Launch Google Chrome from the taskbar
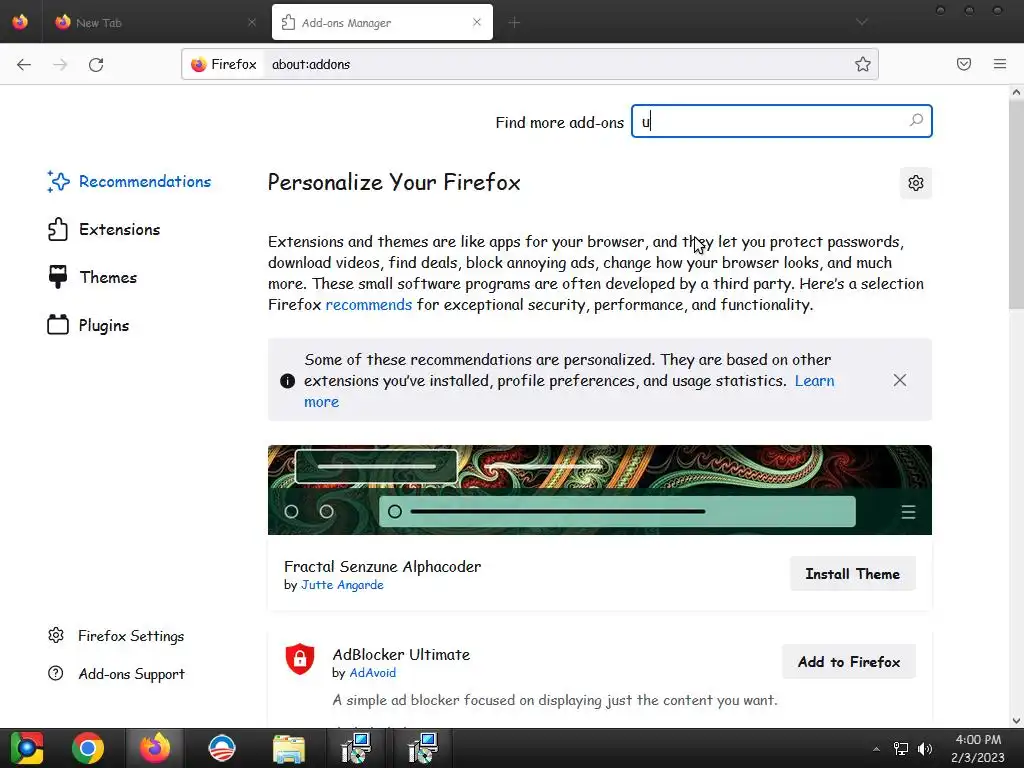 [88, 748]
